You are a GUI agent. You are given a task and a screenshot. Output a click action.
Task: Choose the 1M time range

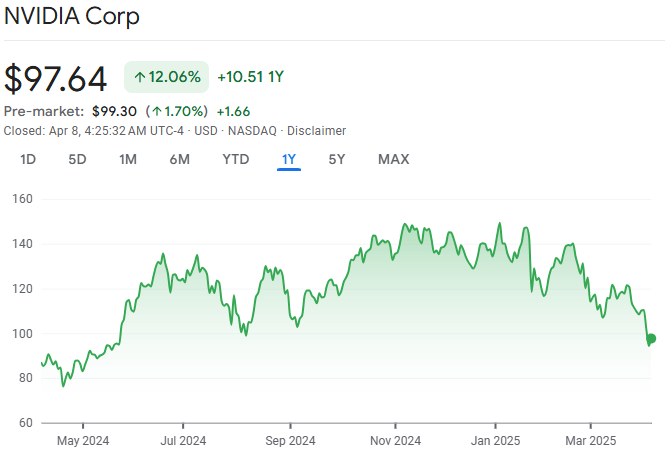(128, 159)
